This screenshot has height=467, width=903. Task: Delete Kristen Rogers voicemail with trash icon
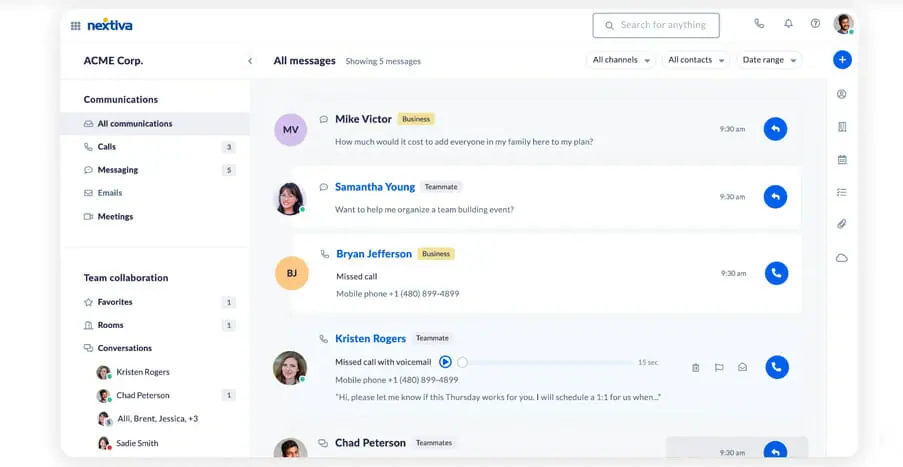point(696,367)
